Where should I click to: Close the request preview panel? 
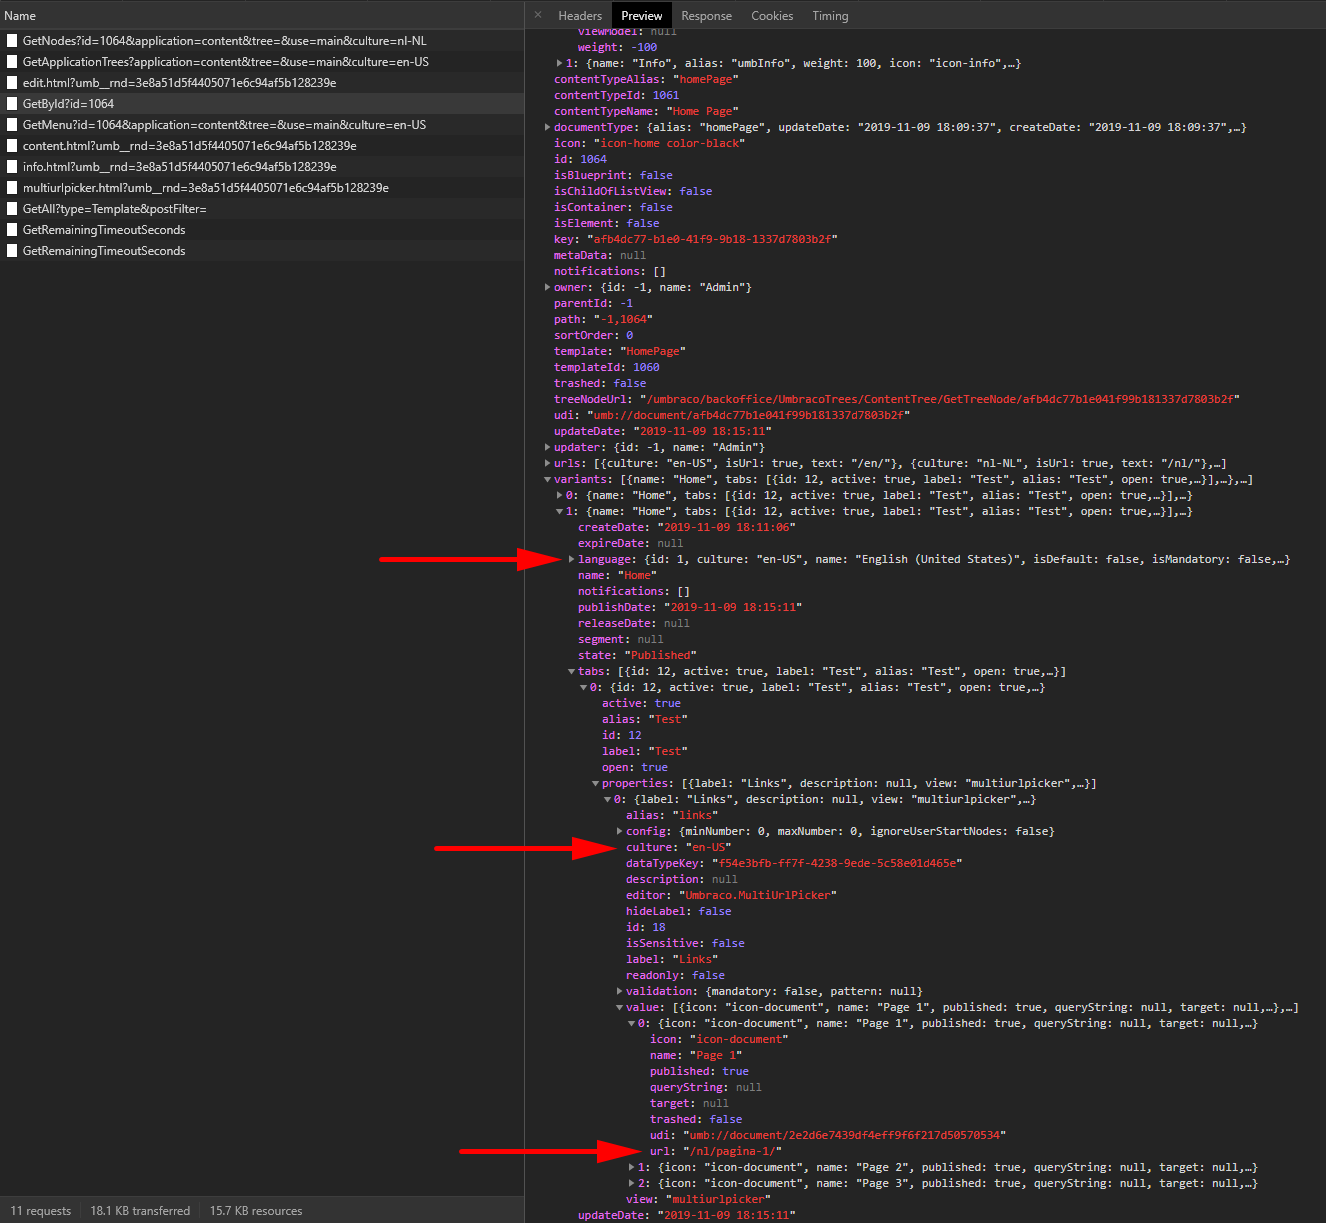(537, 15)
